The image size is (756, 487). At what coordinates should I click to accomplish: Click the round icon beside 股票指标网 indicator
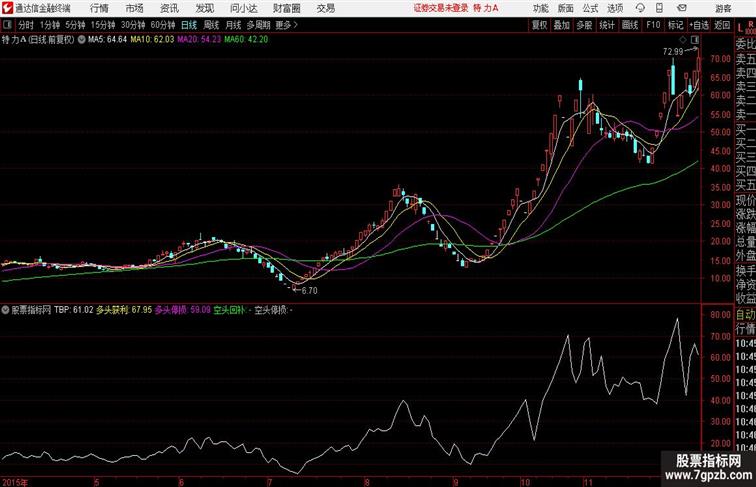5,310
